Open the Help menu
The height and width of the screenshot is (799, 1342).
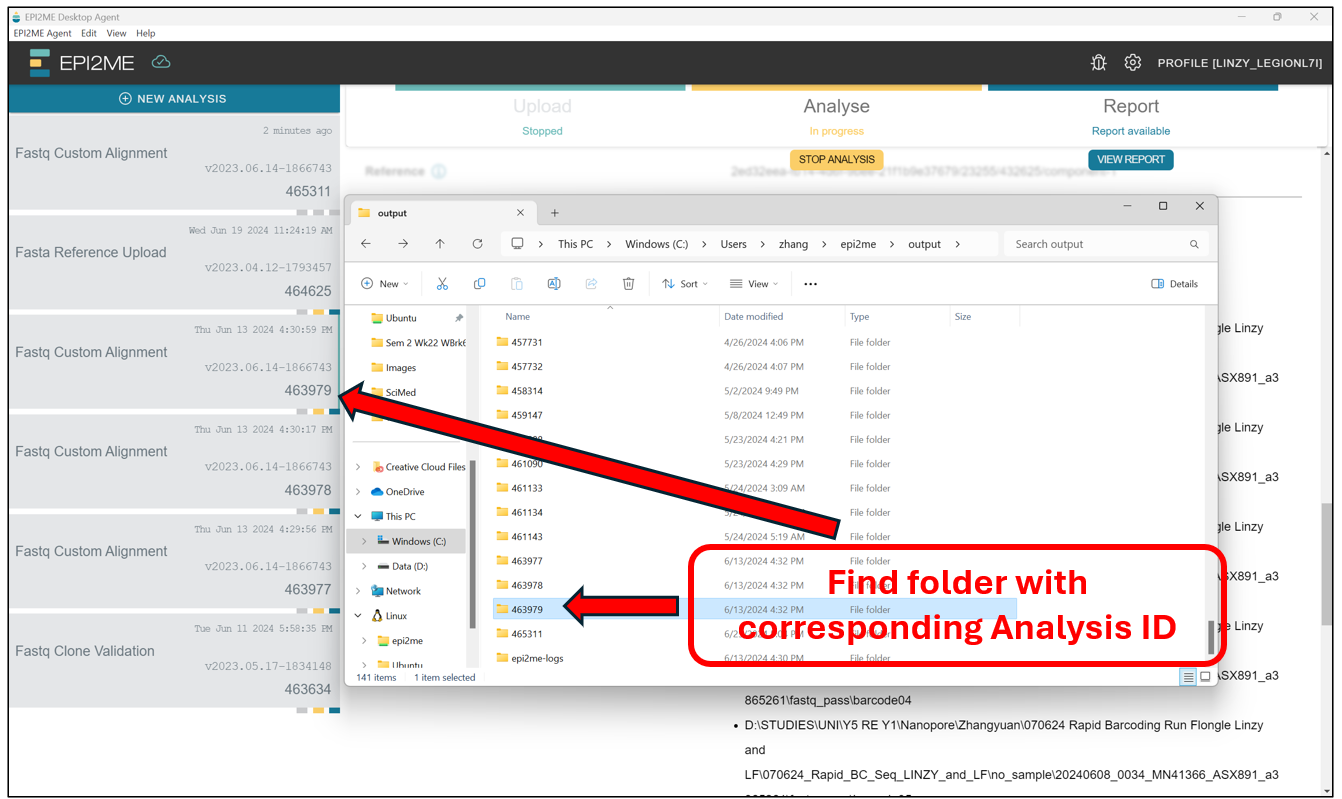[x=146, y=33]
